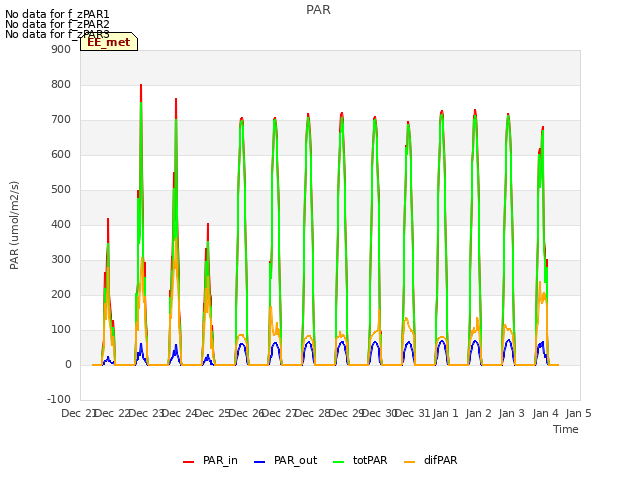Click the PAR chart title
Viewport: 640px width, 480px height.
point(318,10)
